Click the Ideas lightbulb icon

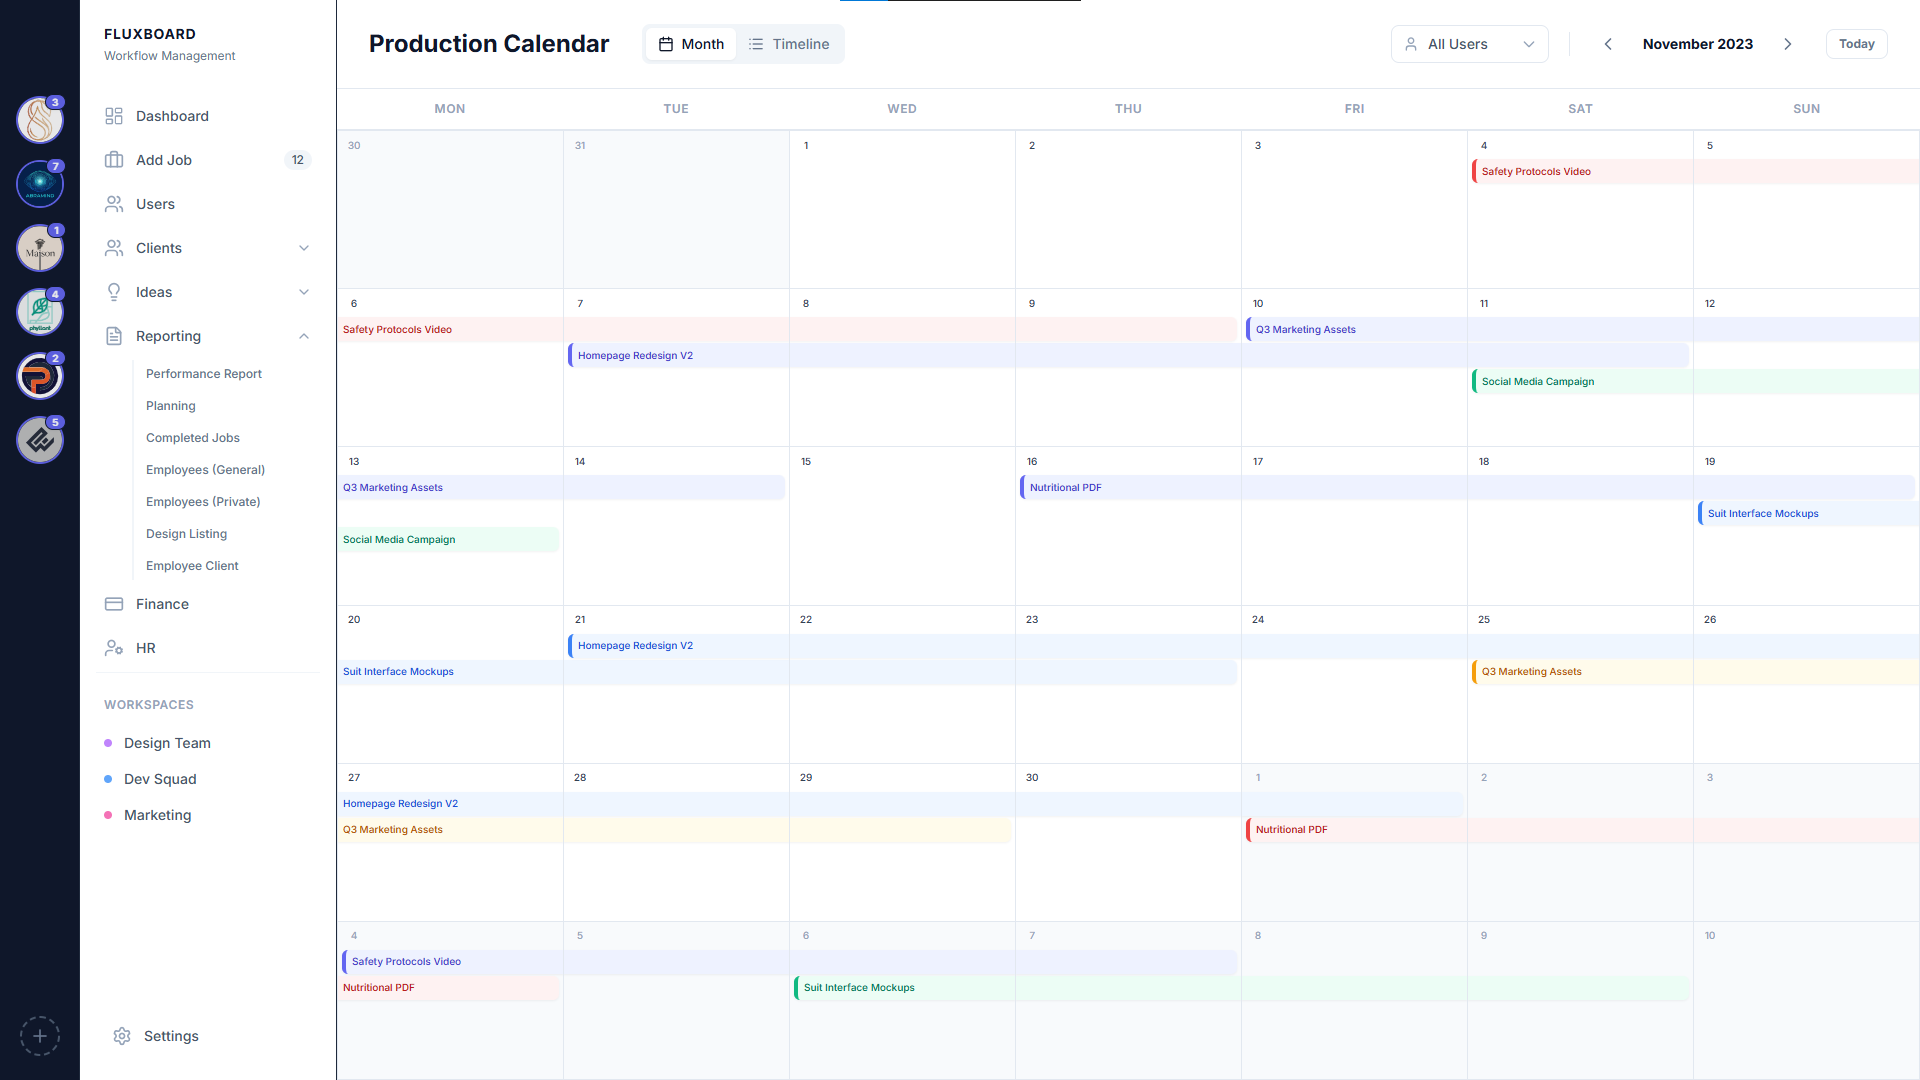[114, 292]
